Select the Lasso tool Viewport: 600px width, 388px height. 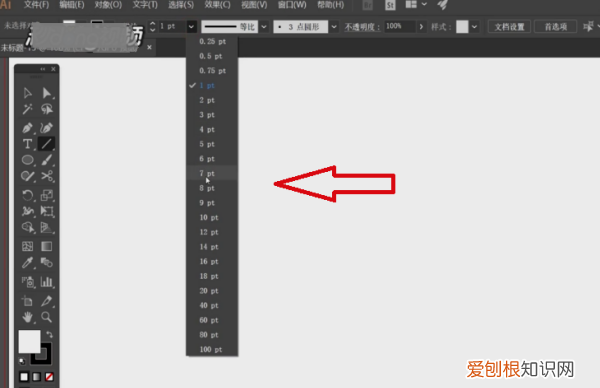(x=47, y=109)
